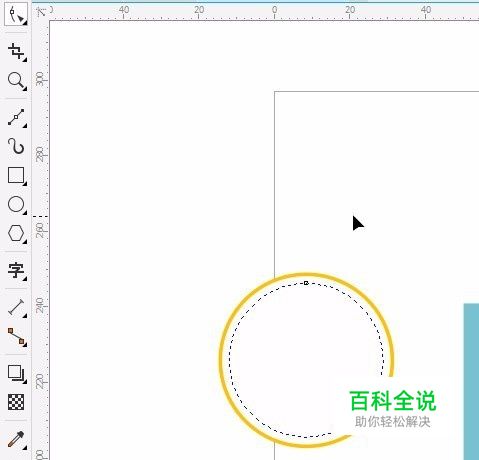Select the Color Eyedropper tool

(x=16, y=439)
